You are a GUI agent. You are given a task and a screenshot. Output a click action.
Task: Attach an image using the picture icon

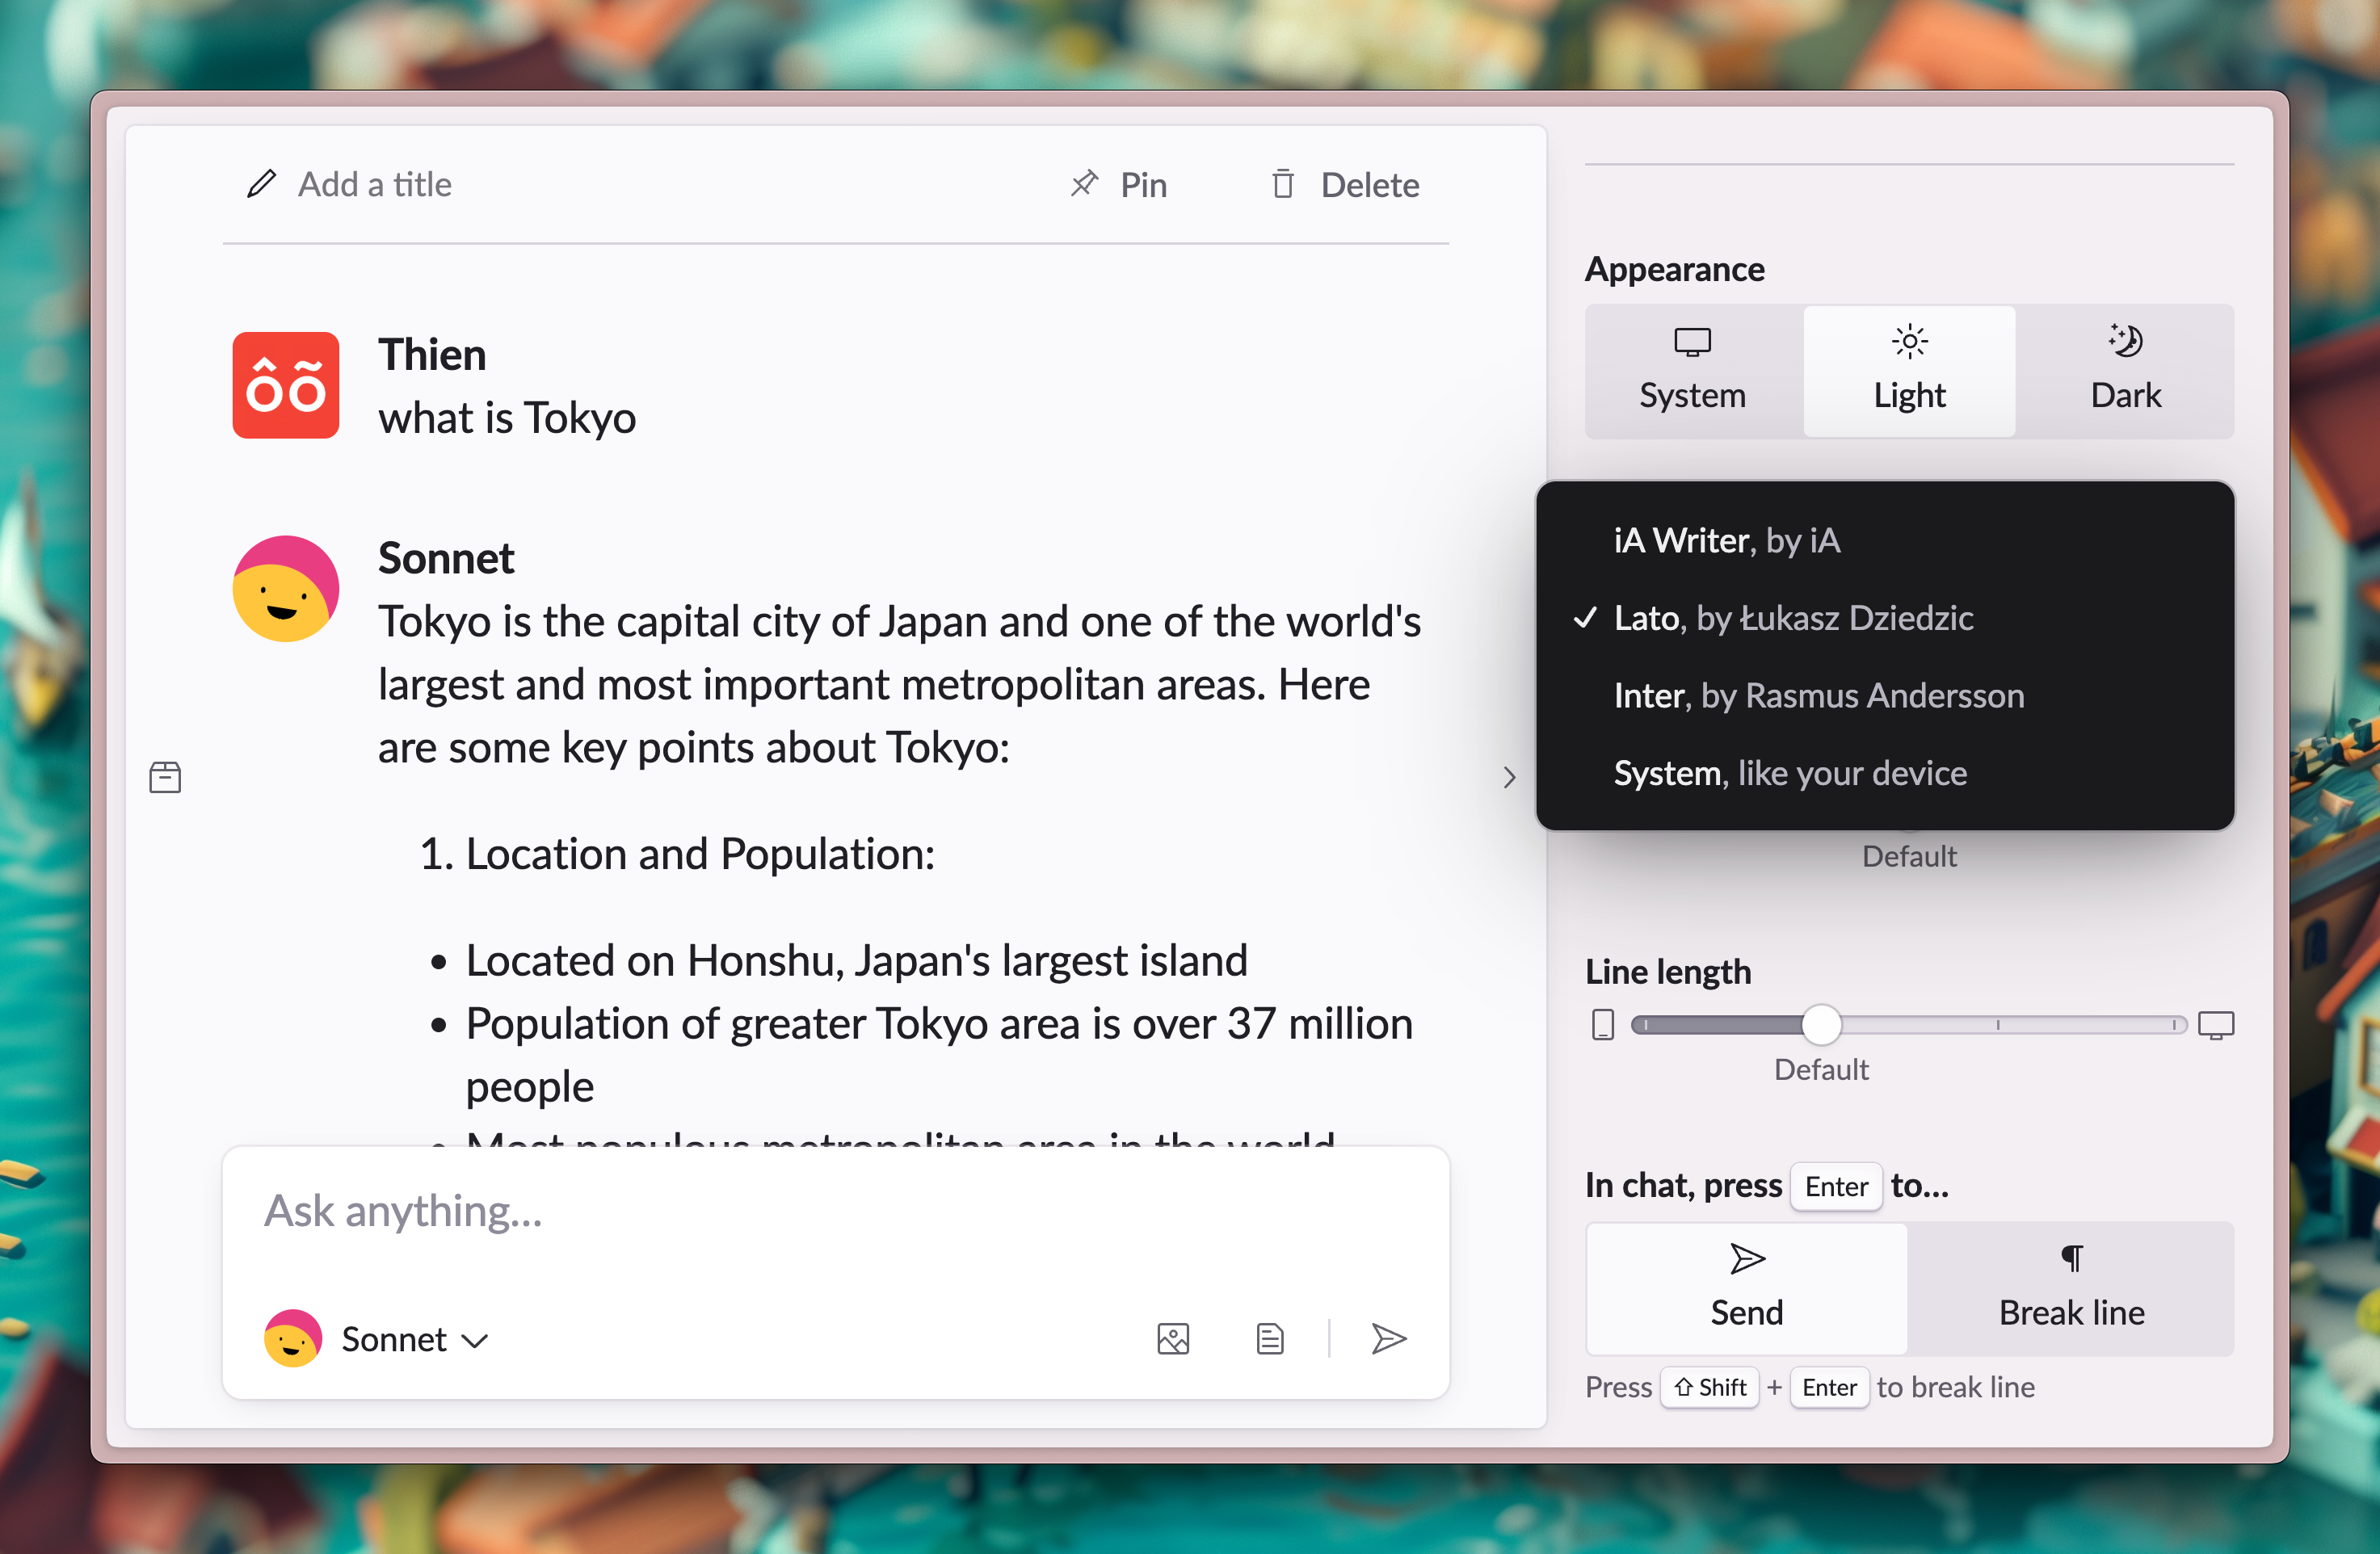(x=1173, y=1339)
